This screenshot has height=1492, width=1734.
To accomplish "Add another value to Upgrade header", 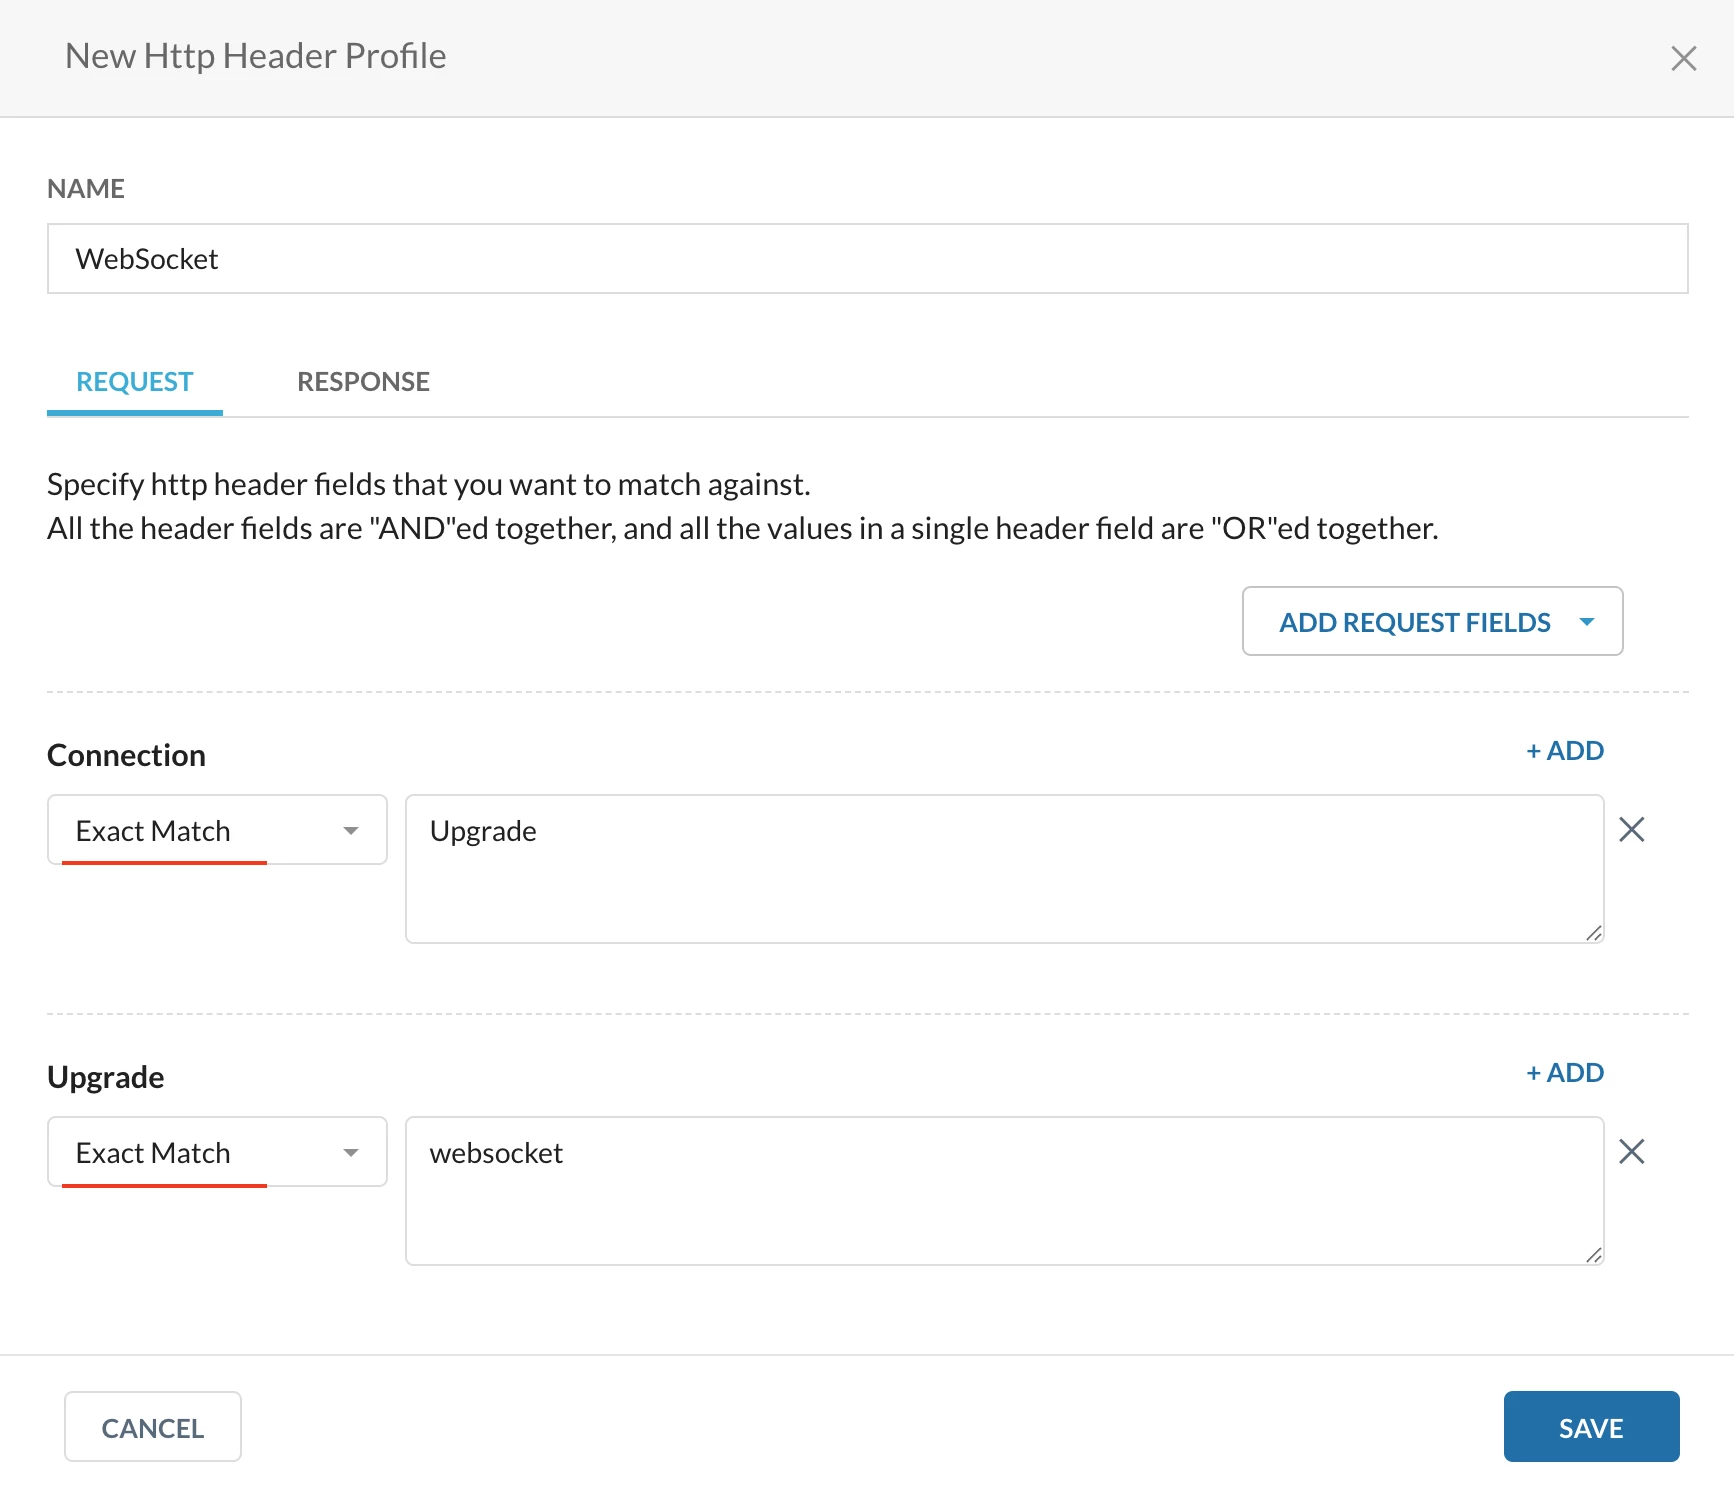I will pos(1565,1073).
